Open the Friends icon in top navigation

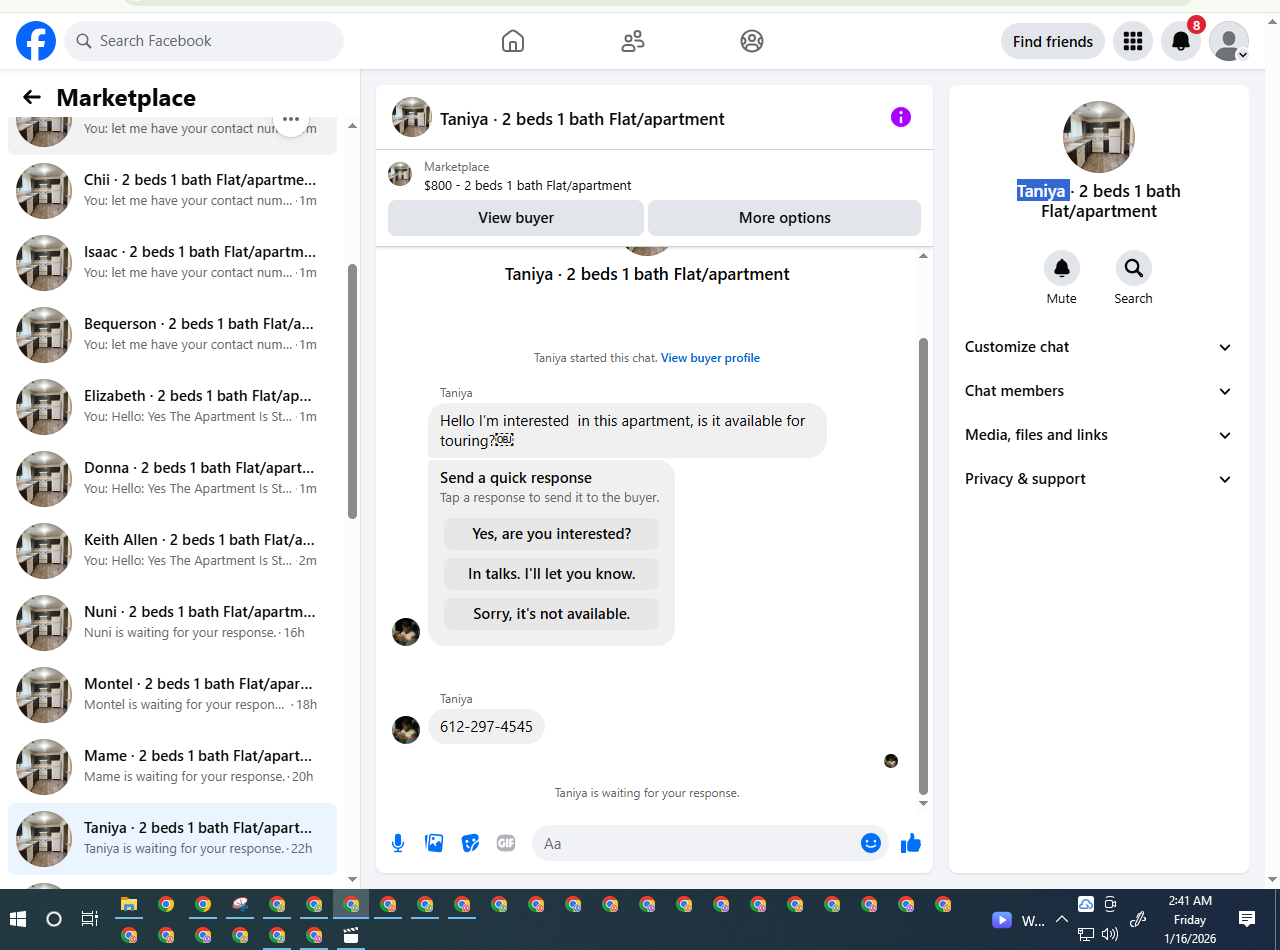(633, 41)
